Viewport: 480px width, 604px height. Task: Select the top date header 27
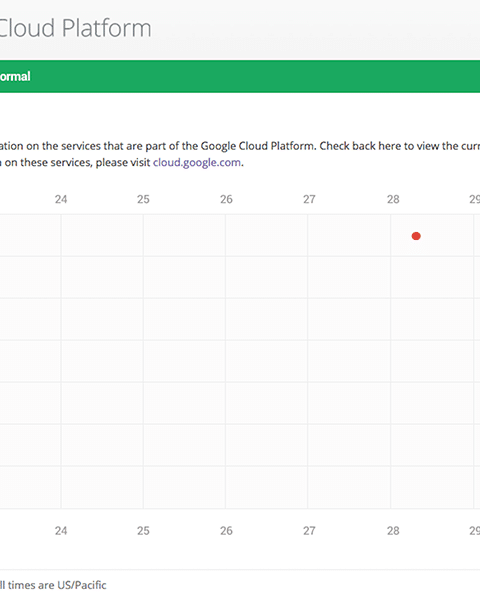309,199
